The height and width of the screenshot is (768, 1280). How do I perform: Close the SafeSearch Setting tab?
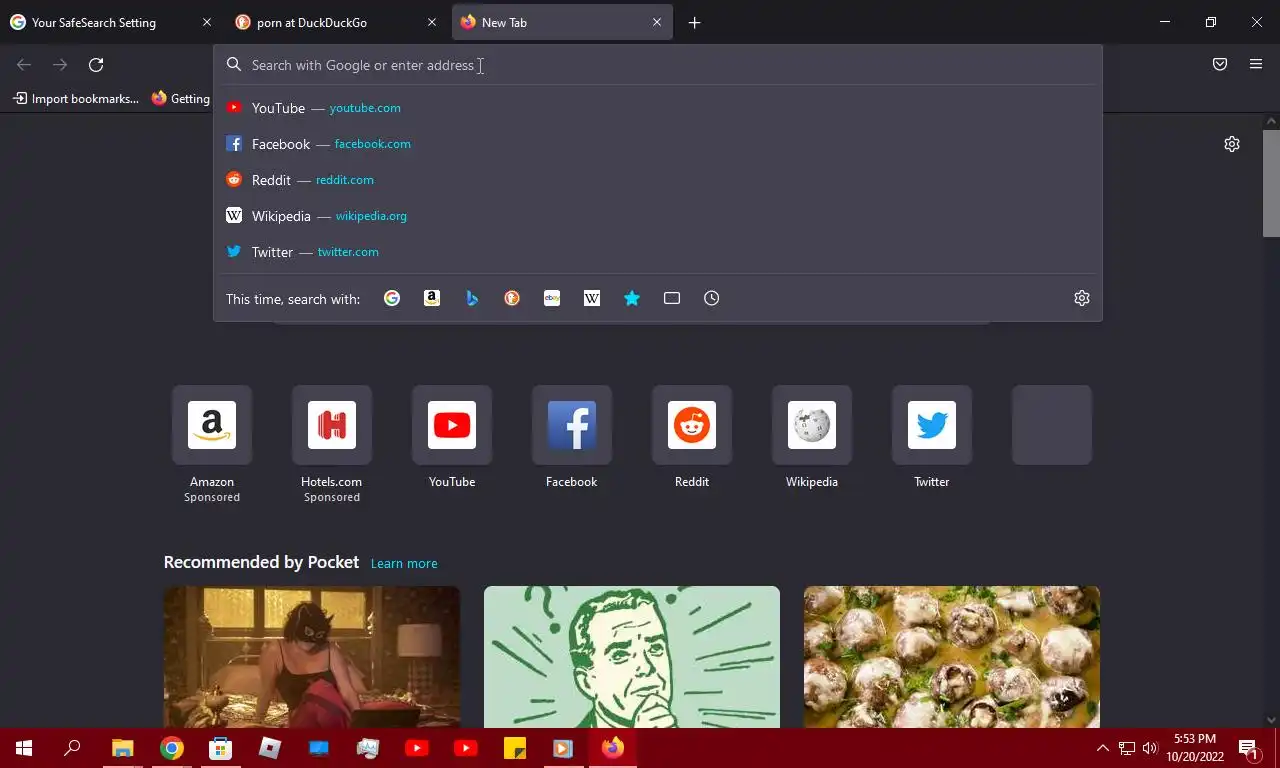pos(207,22)
